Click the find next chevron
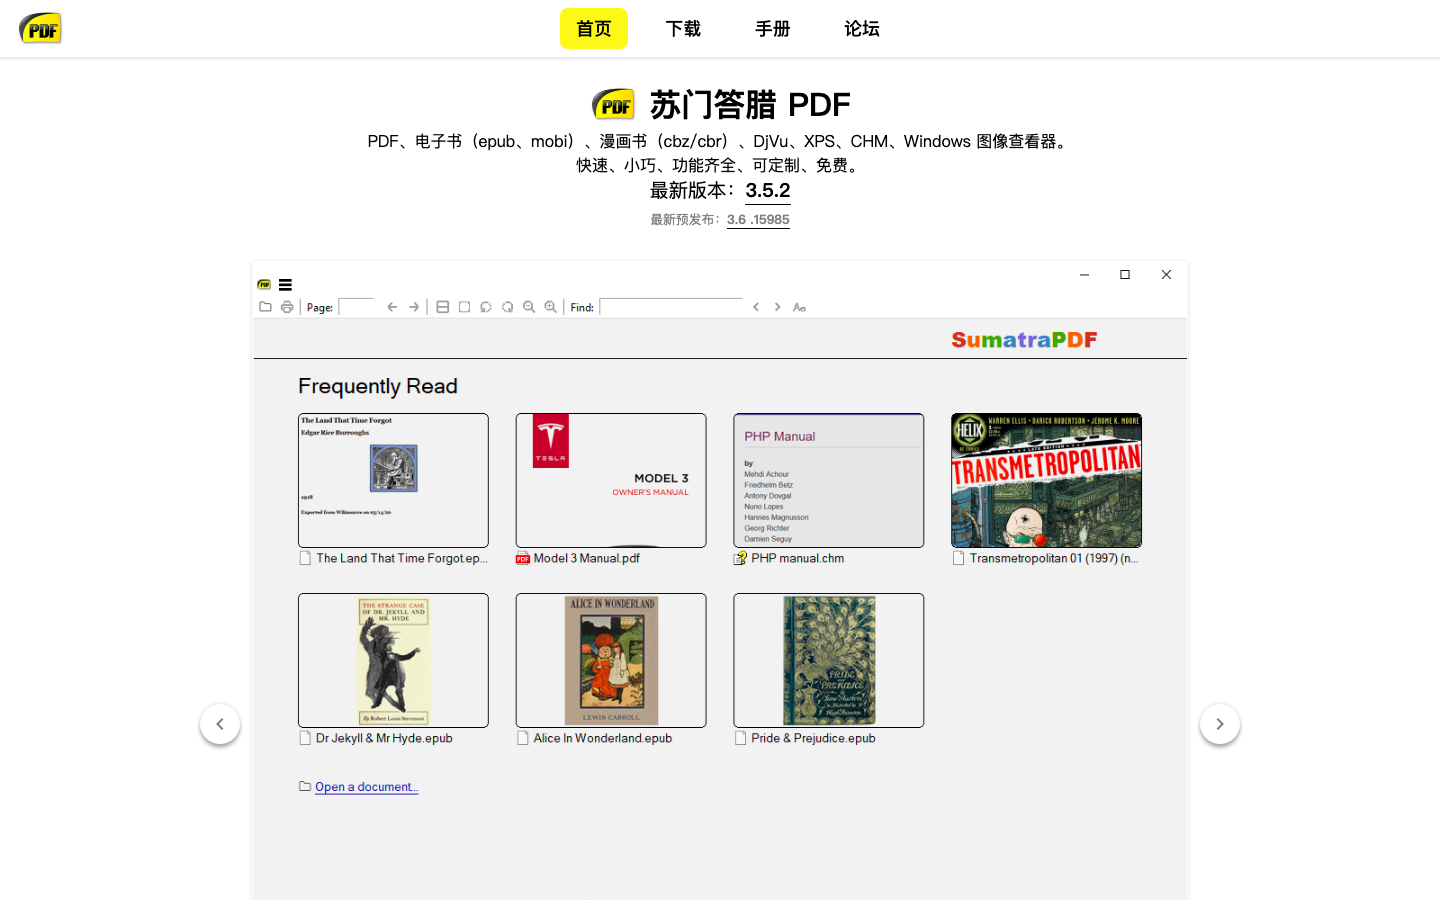Viewport: 1440px width, 900px height. (777, 307)
